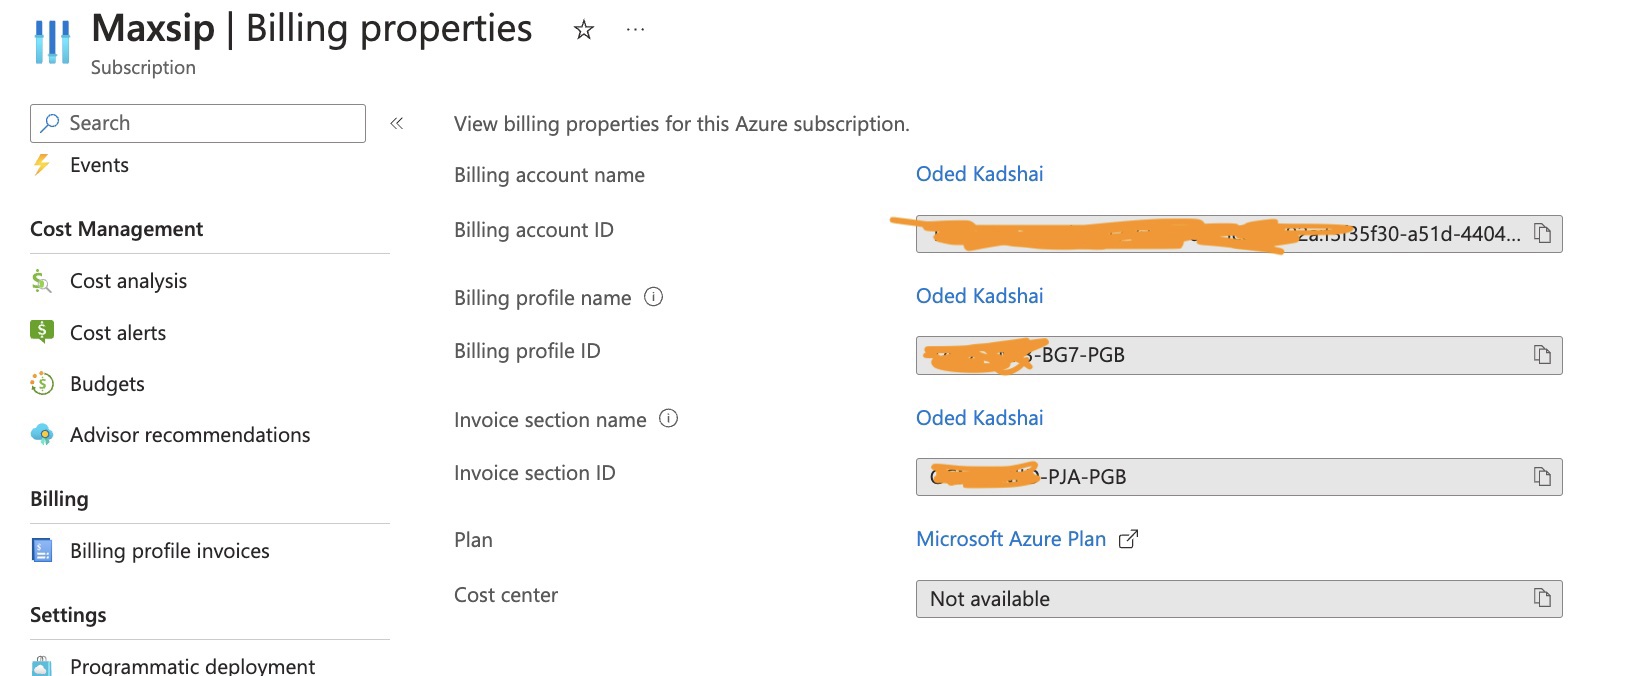Click the Advisor recommendations cloud icon
This screenshot has height=676, width=1648.
pyautogui.click(x=42, y=434)
